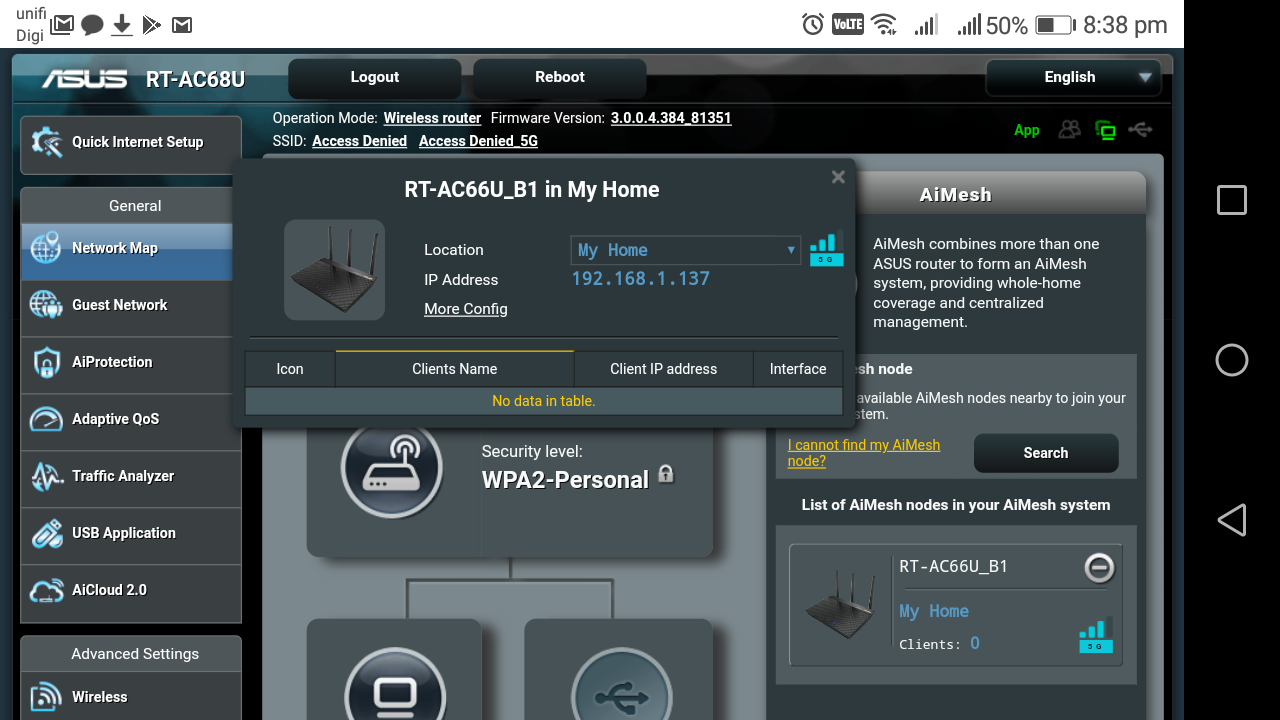Click 'My Home' location in node card

[934, 611]
